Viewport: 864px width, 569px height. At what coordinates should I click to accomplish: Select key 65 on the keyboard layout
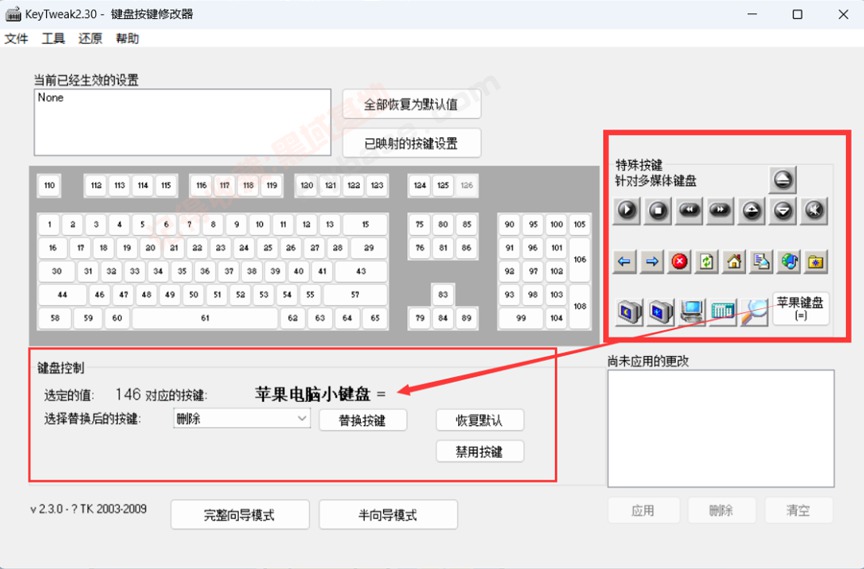point(375,318)
